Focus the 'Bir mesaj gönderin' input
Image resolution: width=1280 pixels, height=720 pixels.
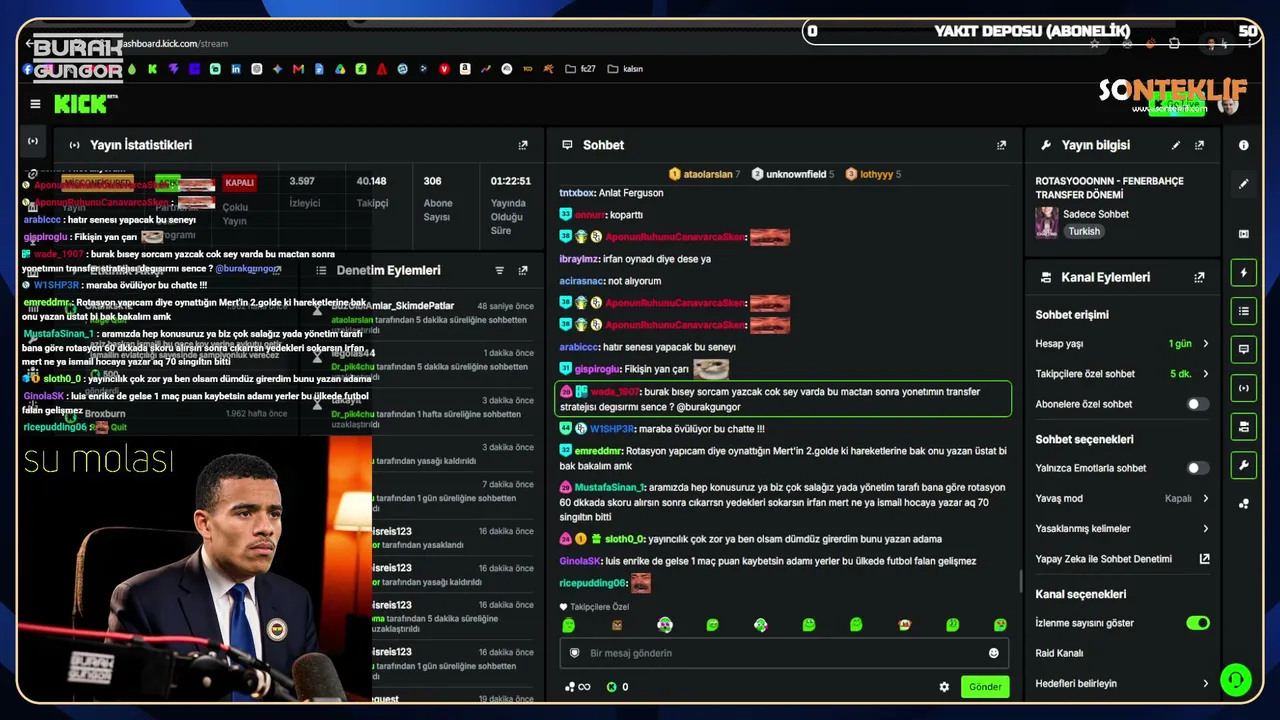tap(784, 653)
